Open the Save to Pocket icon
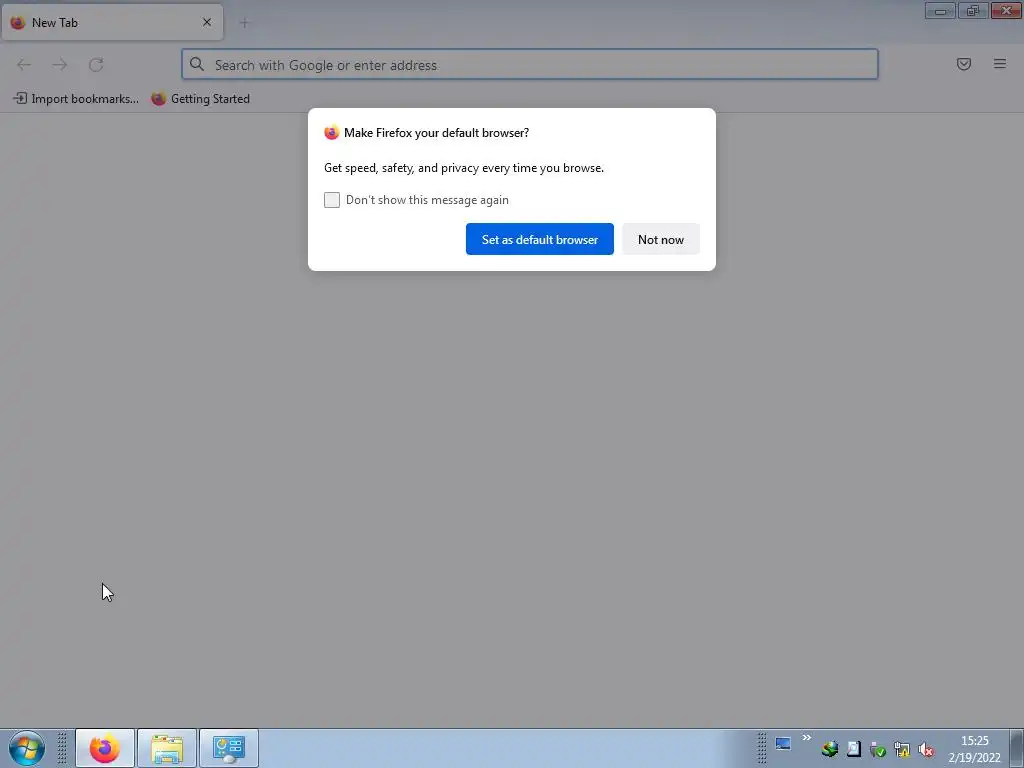Screen dimensions: 1024x768 963,64
